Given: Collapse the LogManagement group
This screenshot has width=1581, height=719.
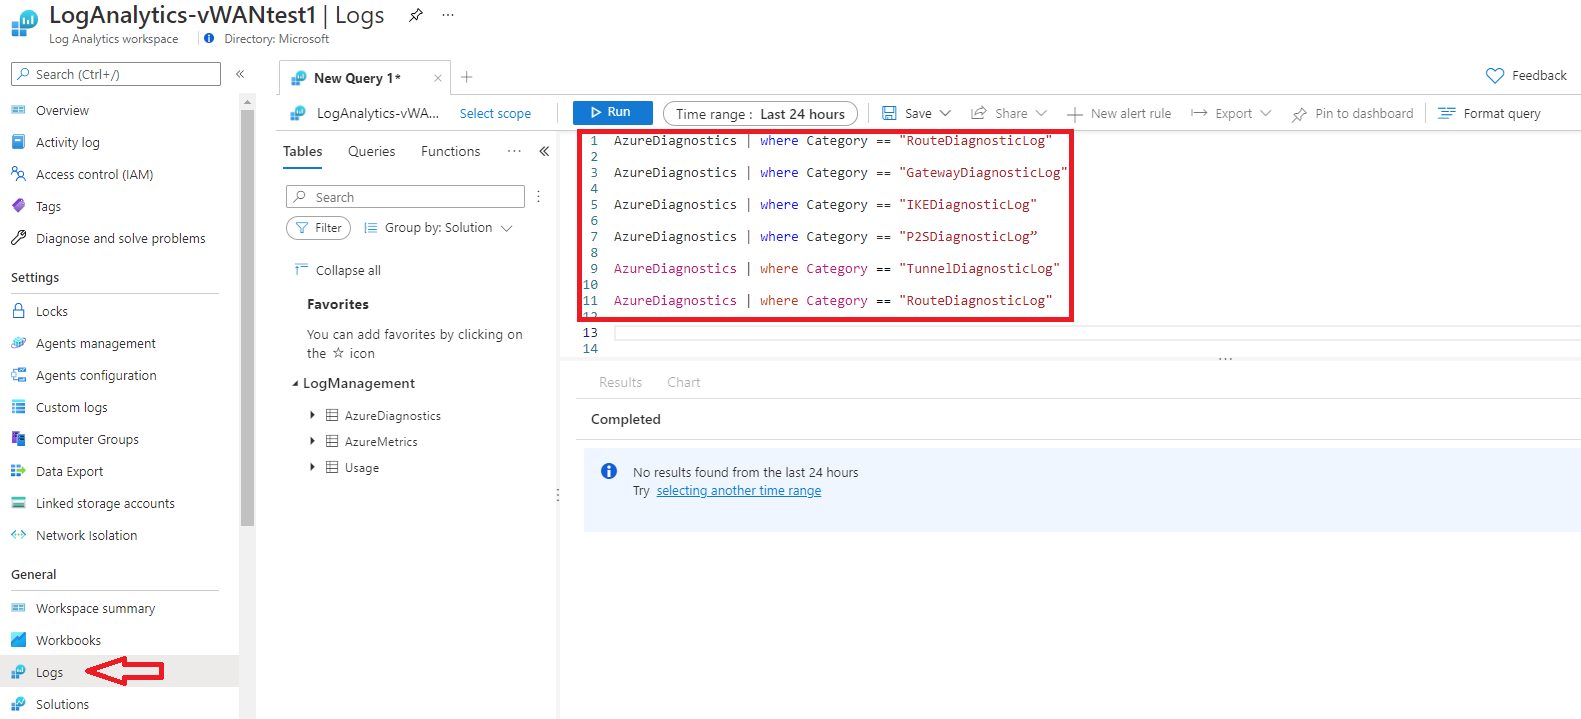Looking at the screenshot, I should click(295, 383).
